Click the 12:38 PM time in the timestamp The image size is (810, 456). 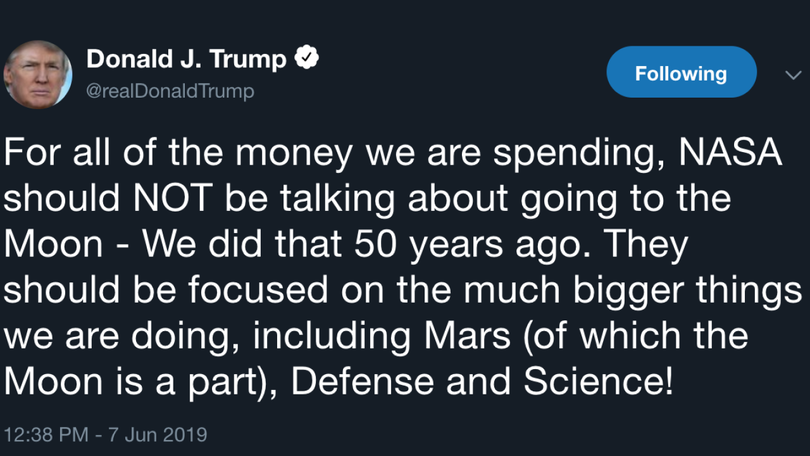[x=45, y=435]
